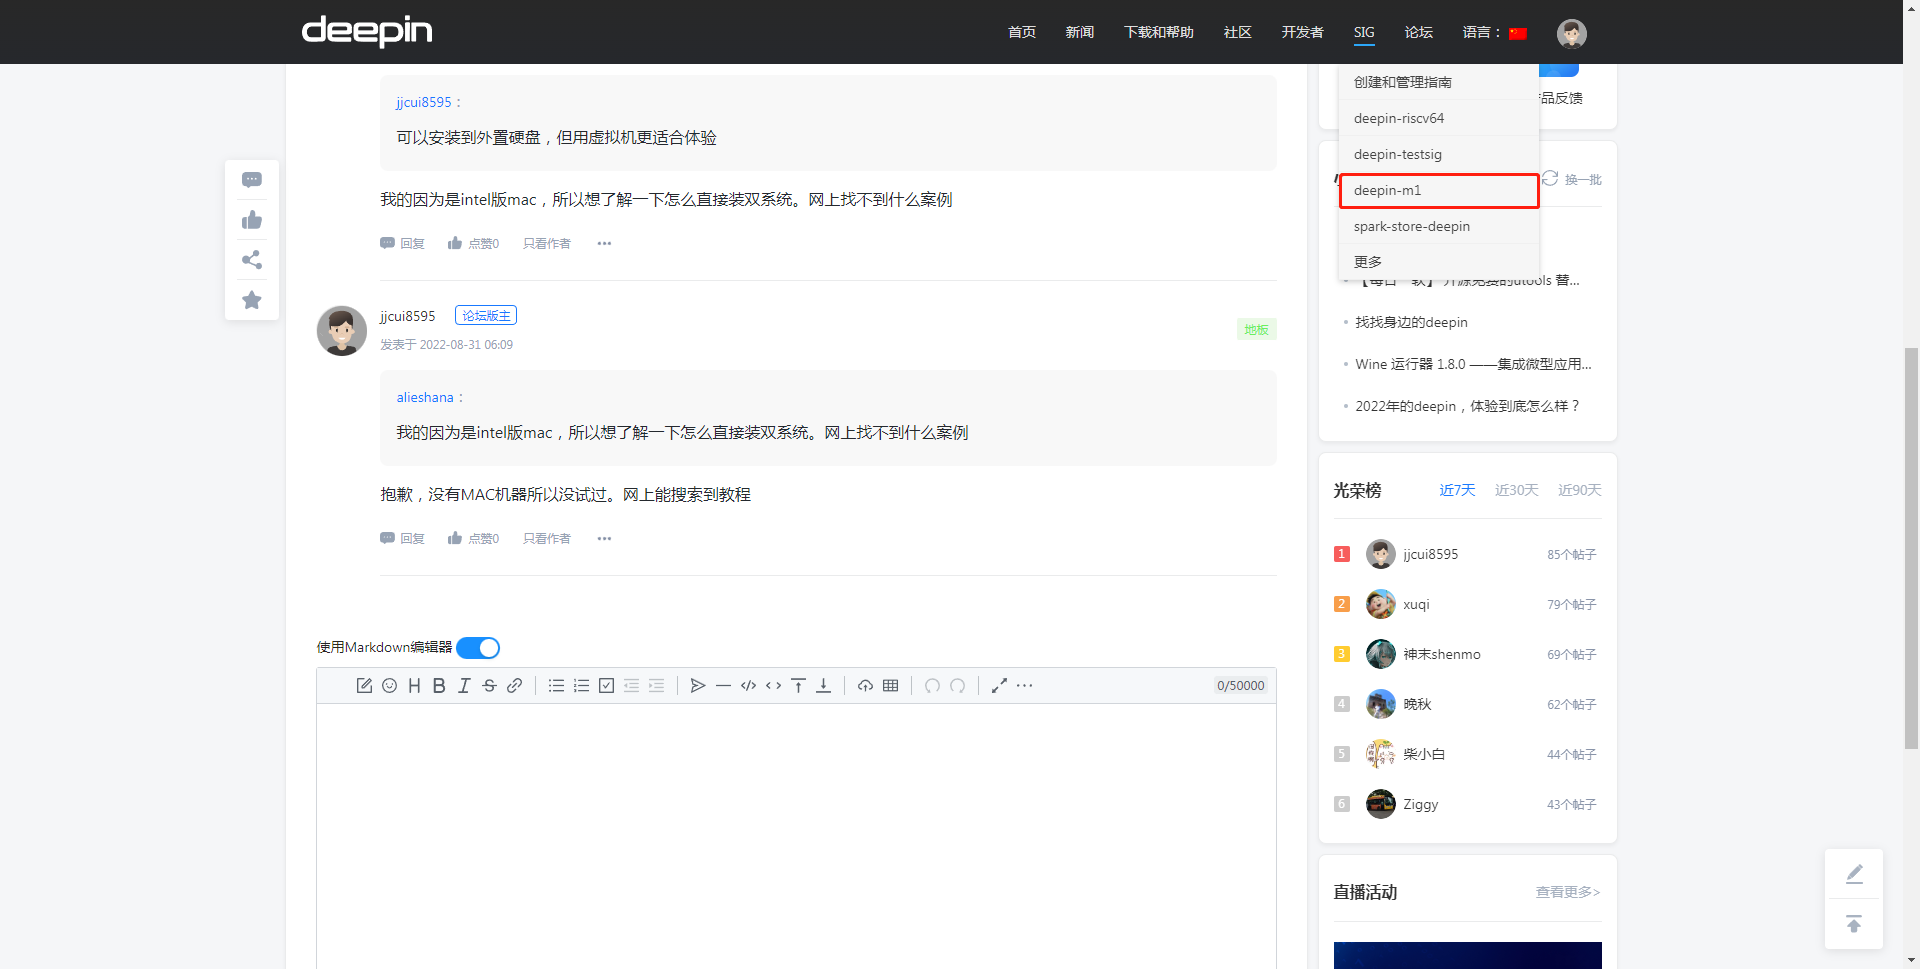Open ellipsis menu under alieshana's reply
The image size is (1920, 969).
tap(604, 243)
